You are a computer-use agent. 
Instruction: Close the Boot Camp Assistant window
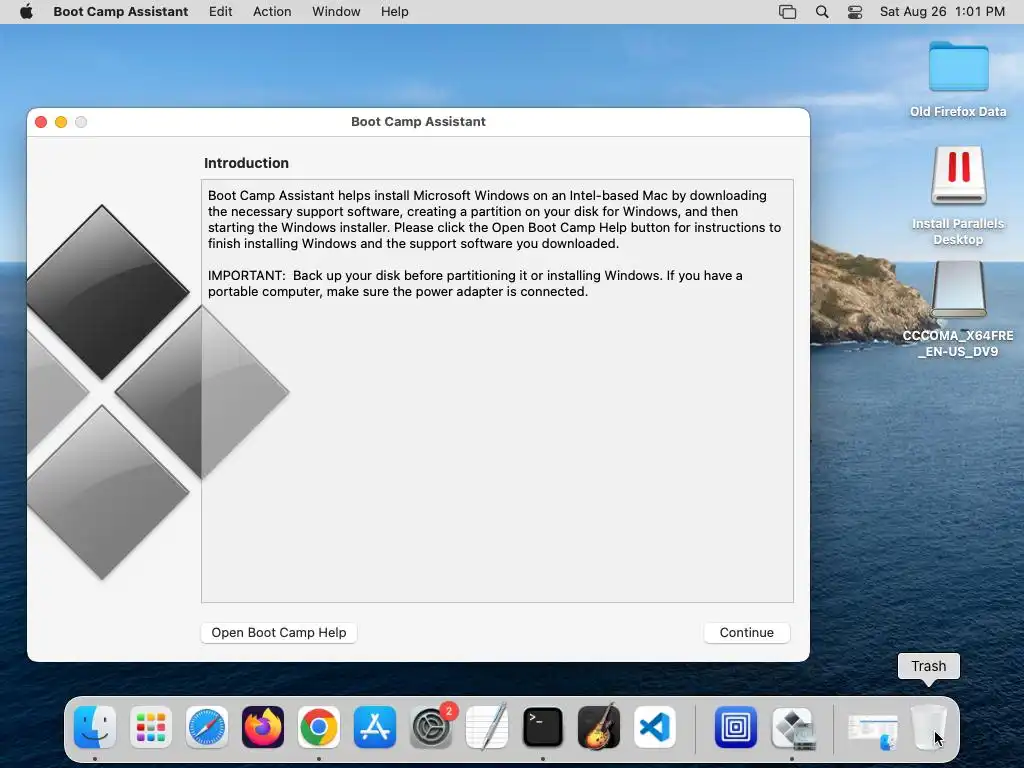tap(41, 122)
